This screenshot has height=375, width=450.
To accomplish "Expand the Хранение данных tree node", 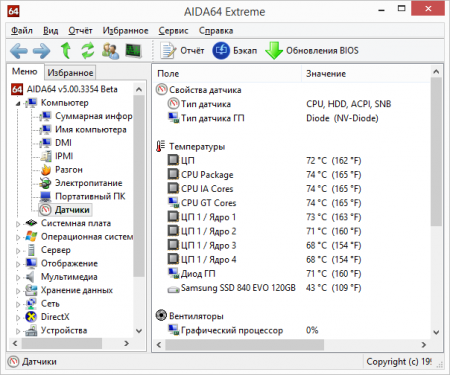I will pos(18,291).
